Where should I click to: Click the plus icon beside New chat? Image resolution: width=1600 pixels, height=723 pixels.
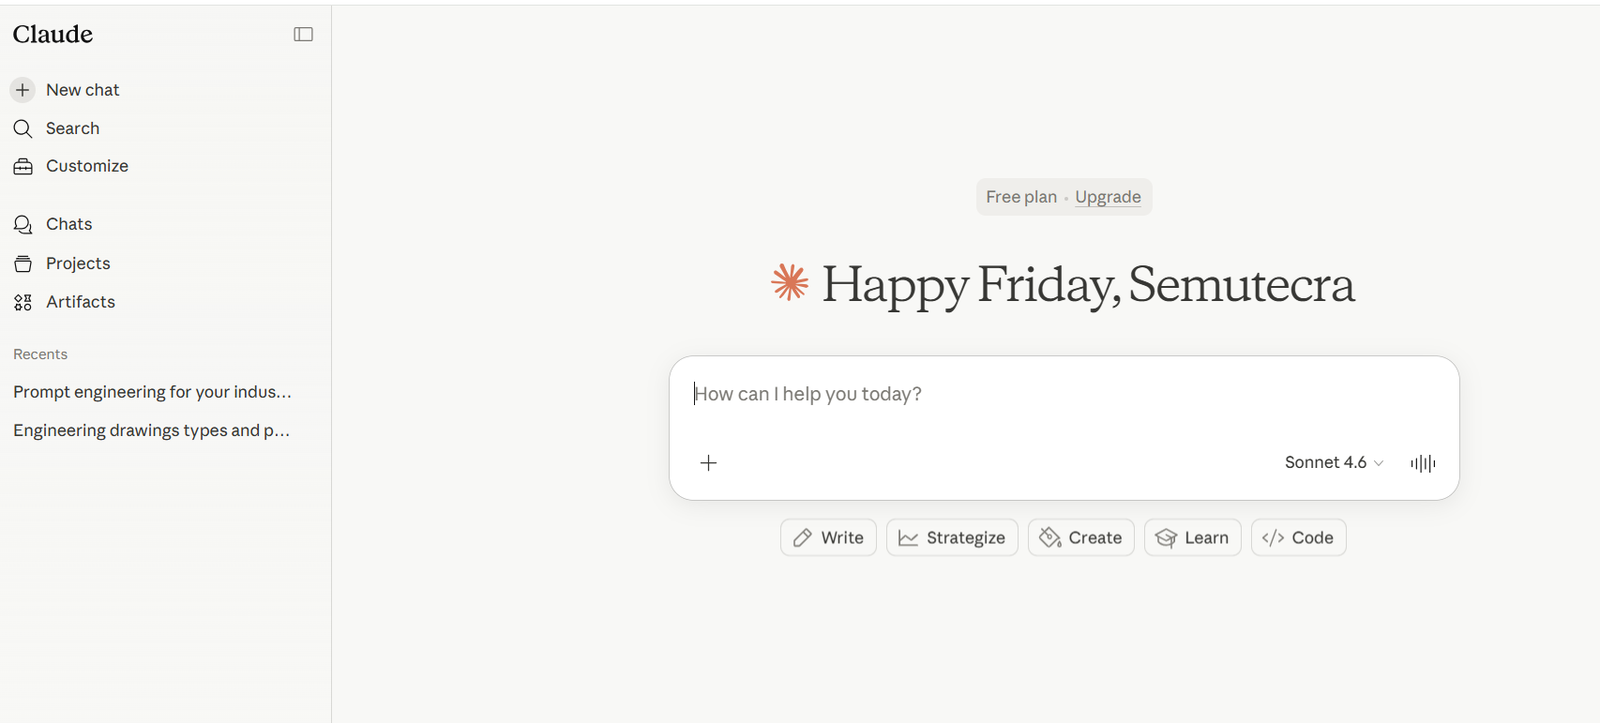tap(23, 90)
